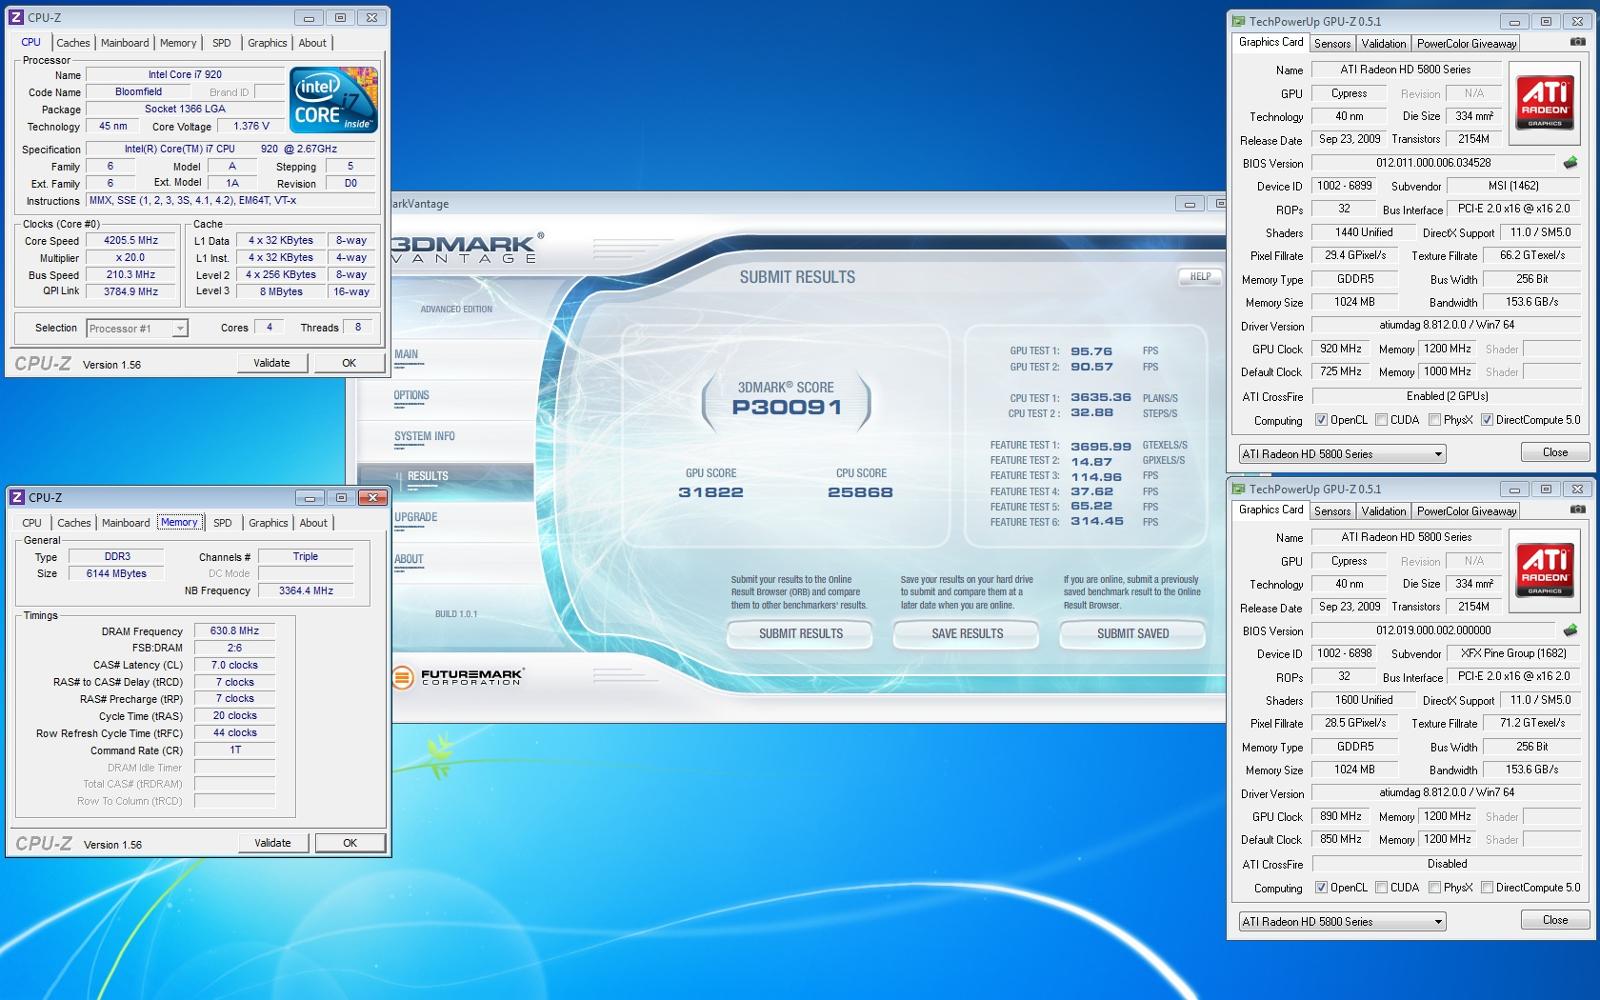Screen dimensions: 1600x1000
Task: Click Validate in the top CPU-Z window
Action: 272,363
